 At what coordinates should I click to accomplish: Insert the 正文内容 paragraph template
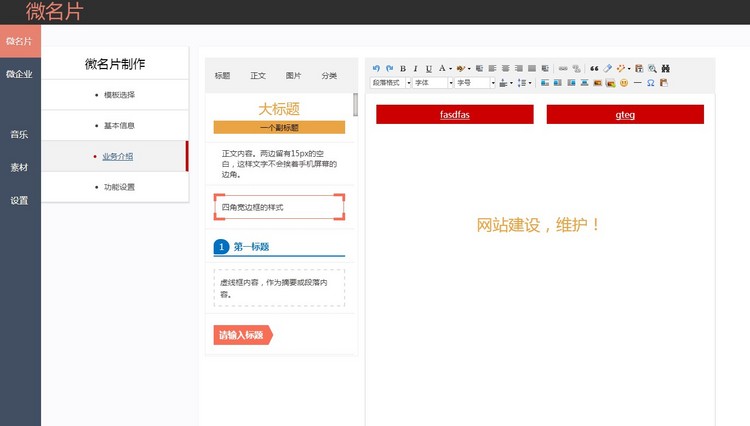tap(279, 164)
